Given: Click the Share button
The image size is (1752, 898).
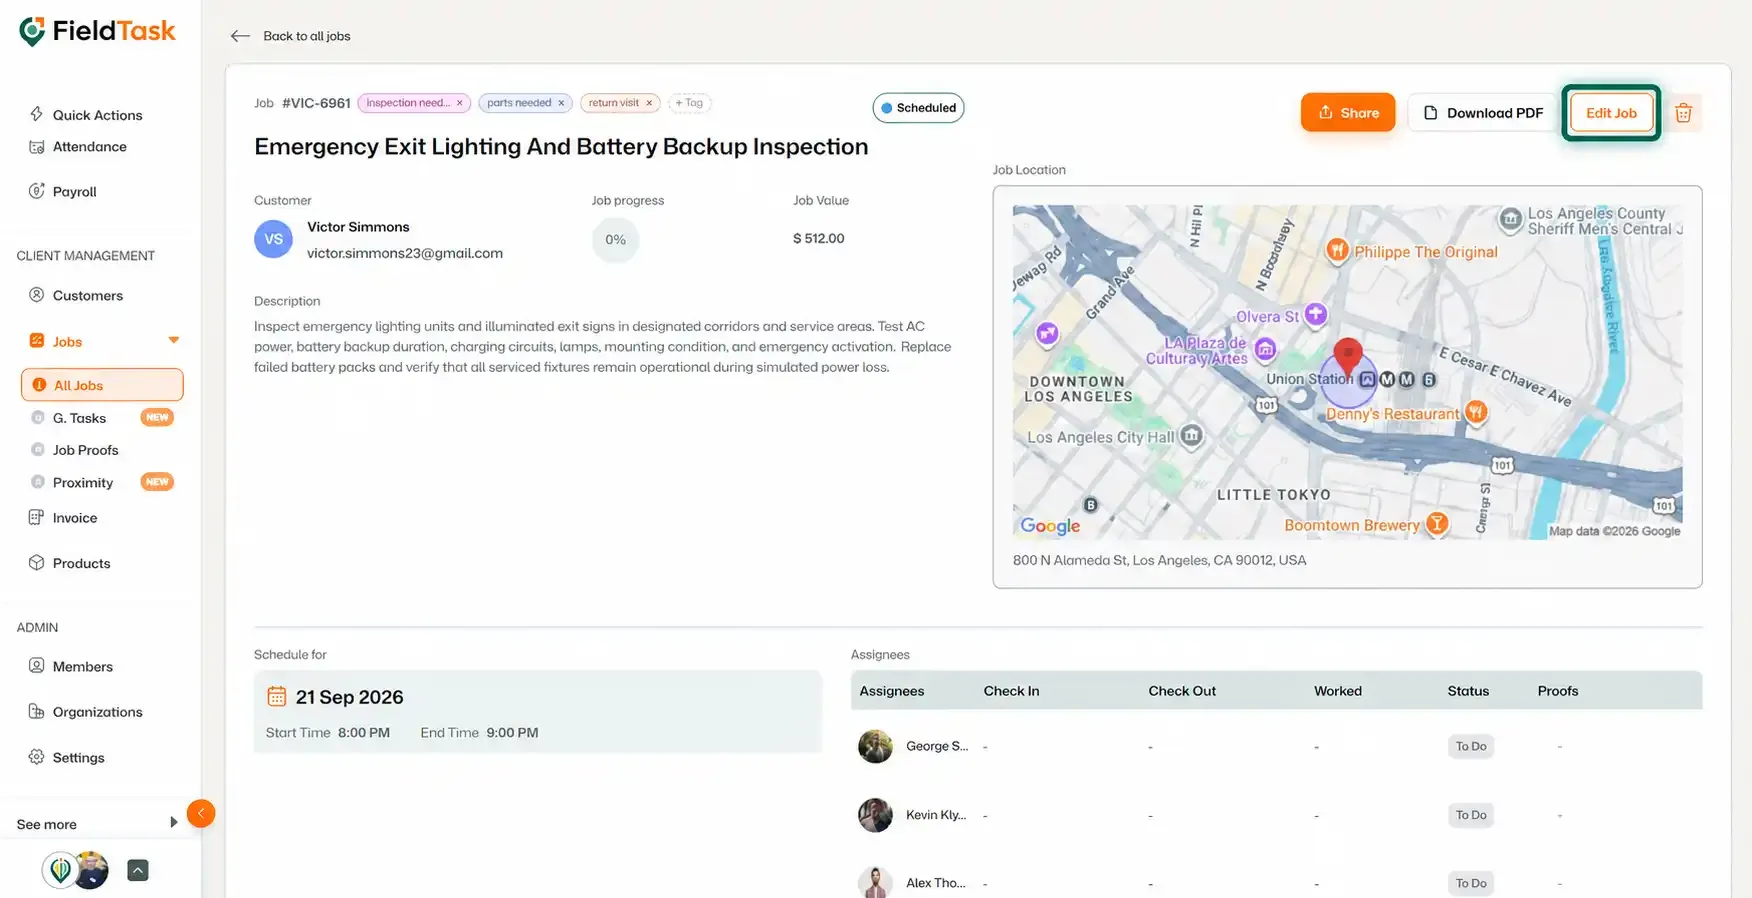Looking at the screenshot, I should coord(1348,113).
